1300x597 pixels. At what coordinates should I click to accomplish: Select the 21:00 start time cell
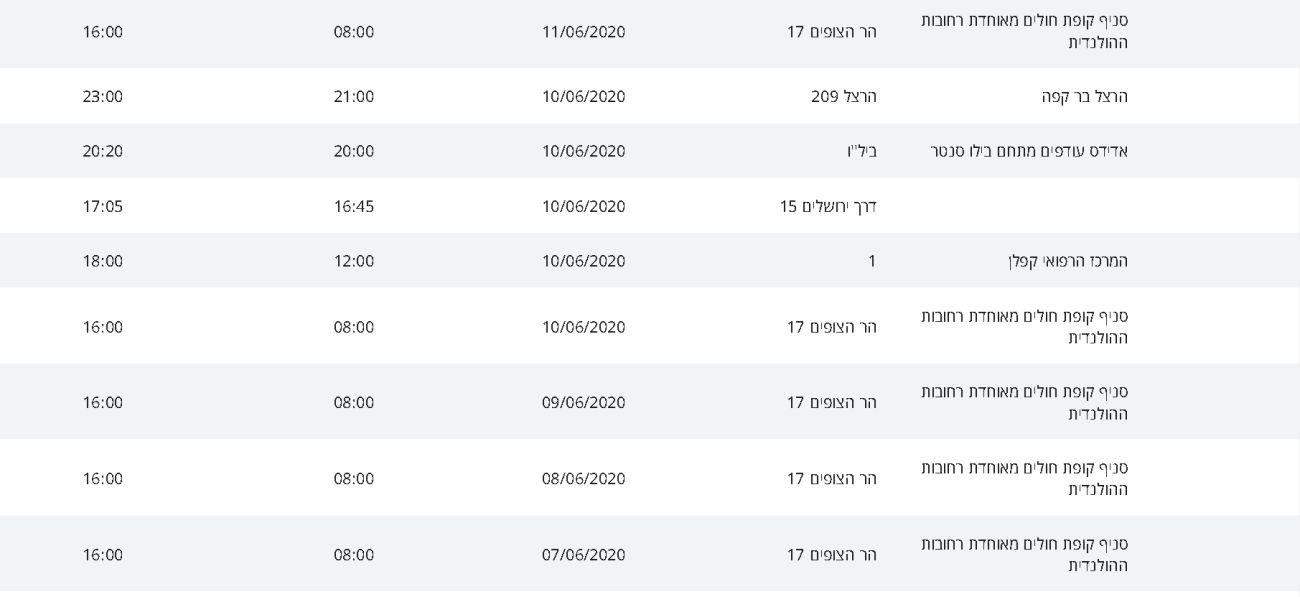354,97
